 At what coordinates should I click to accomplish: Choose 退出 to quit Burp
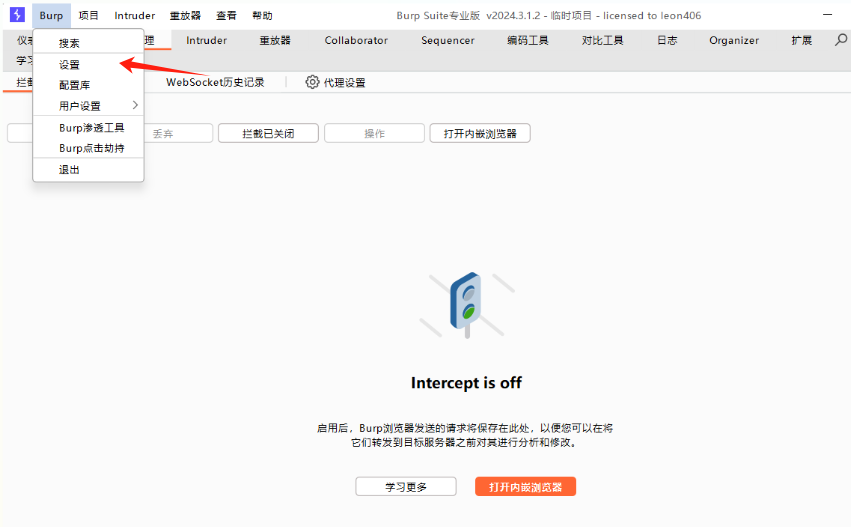point(88,169)
